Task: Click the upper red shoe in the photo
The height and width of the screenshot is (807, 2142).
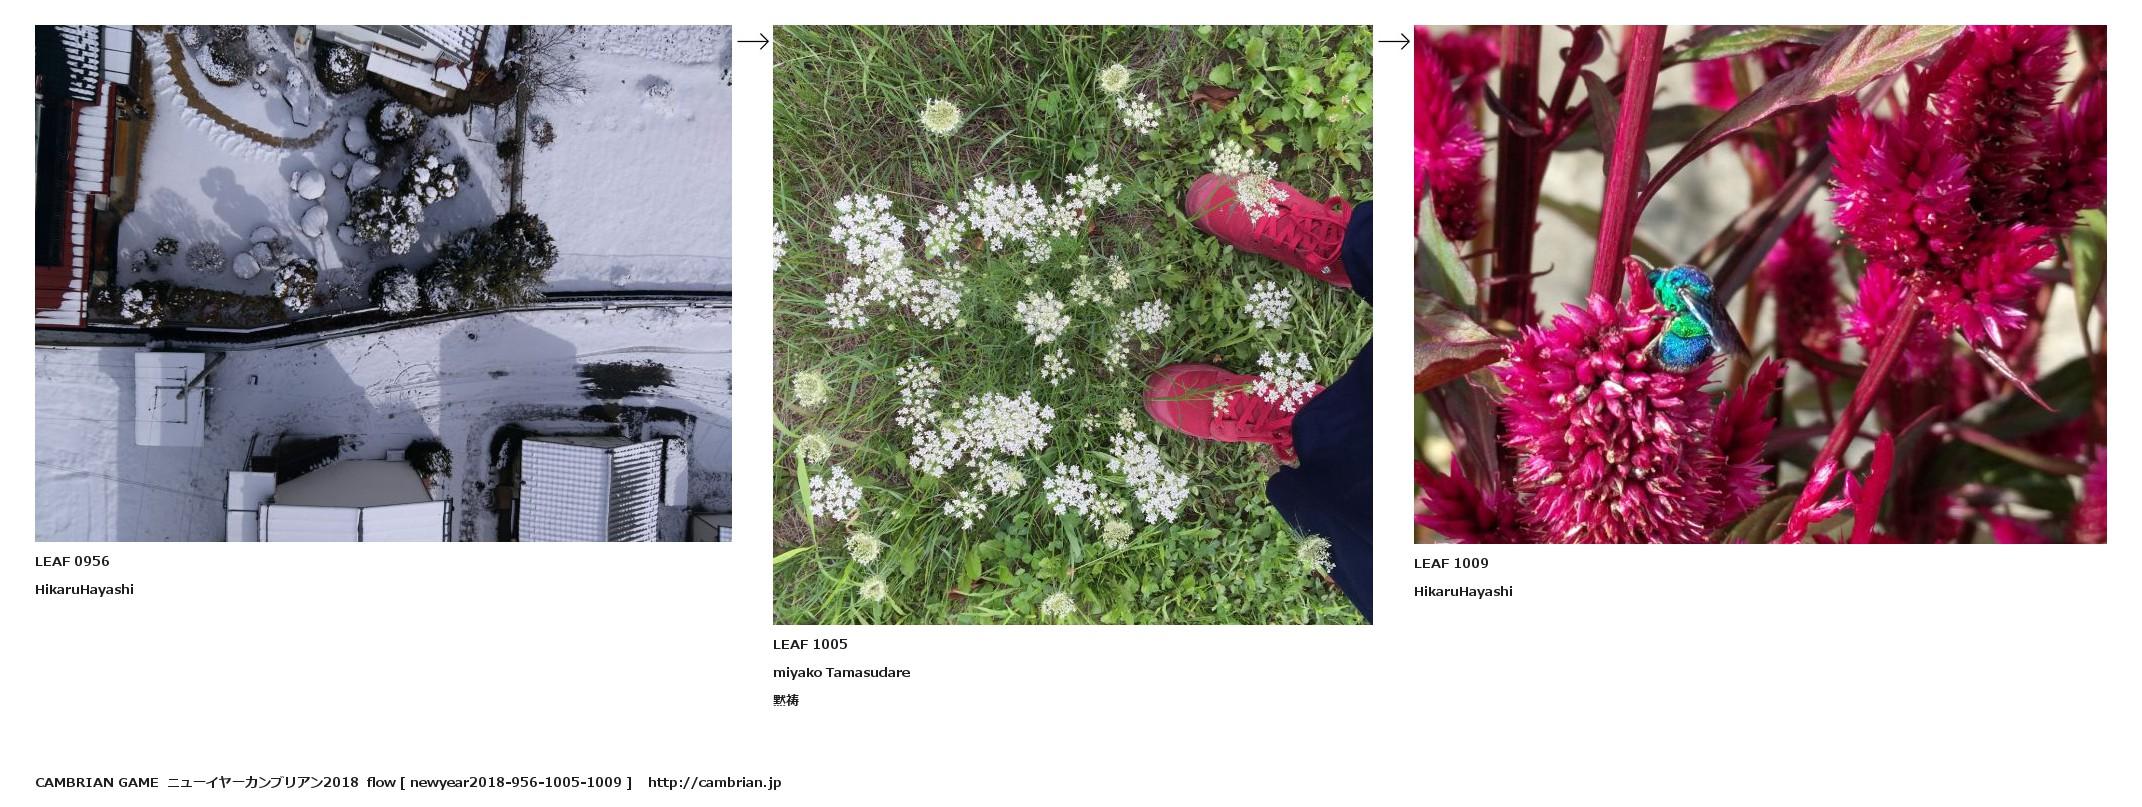Action: 1272,226
